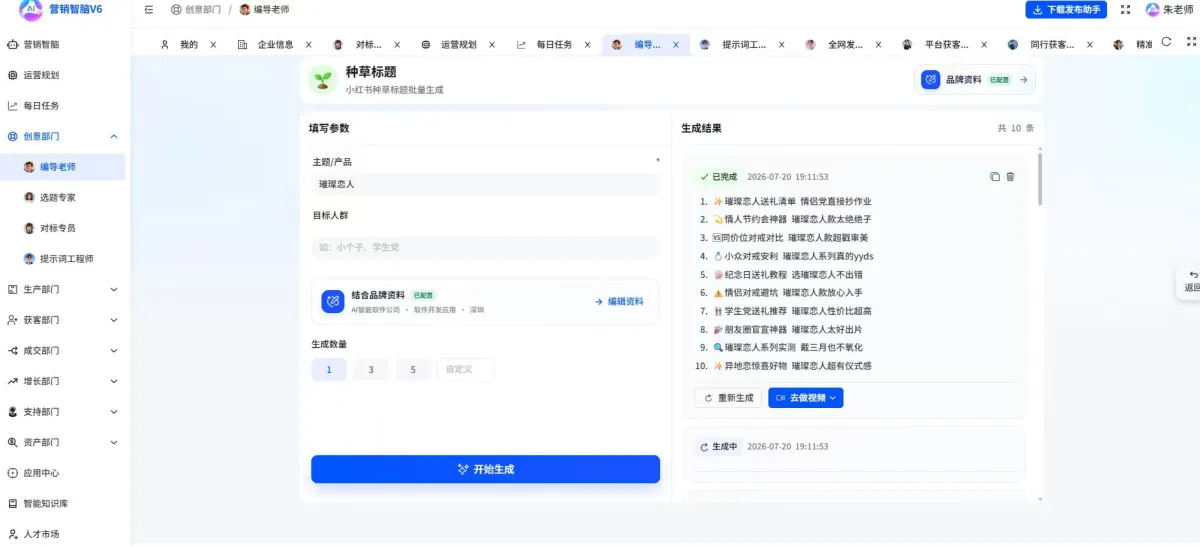
Task: Close the 提示词工 tab
Action: click(782, 45)
